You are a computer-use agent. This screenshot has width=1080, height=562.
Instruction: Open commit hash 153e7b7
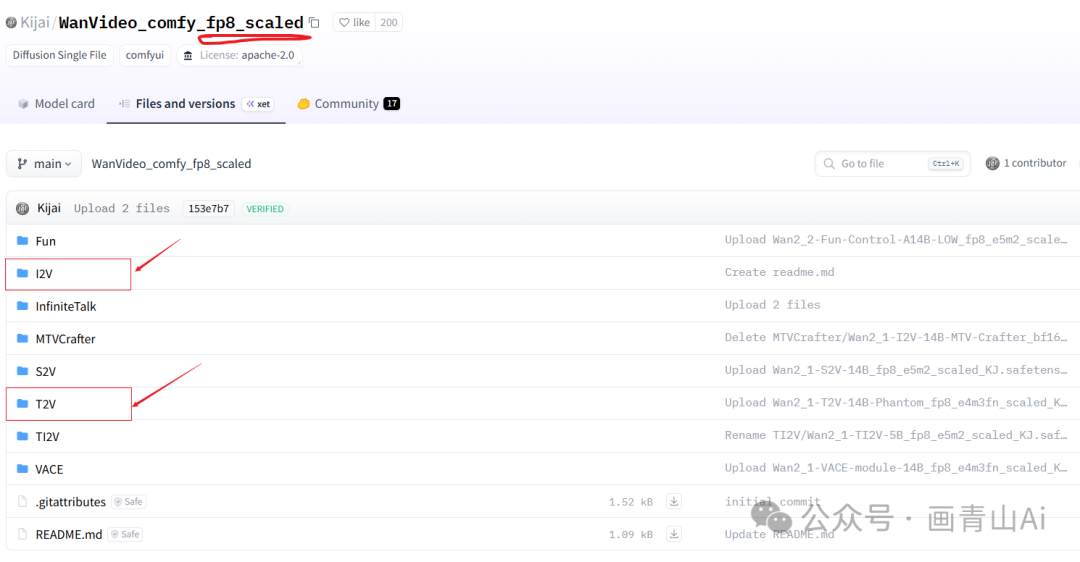pyautogui.click(x=209, y=209)
